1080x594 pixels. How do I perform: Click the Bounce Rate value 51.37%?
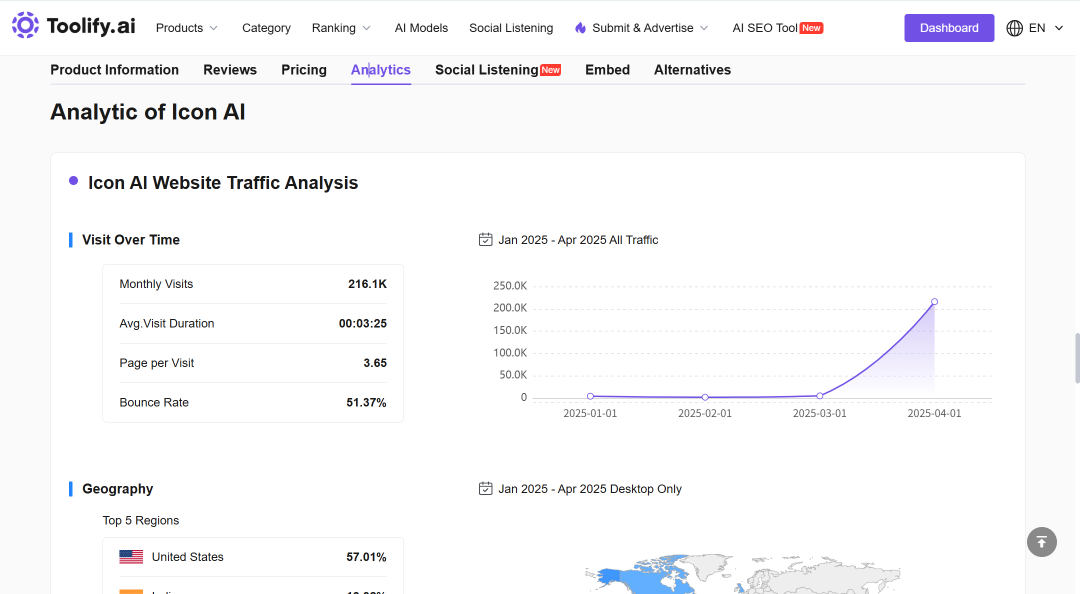(366, 402)
